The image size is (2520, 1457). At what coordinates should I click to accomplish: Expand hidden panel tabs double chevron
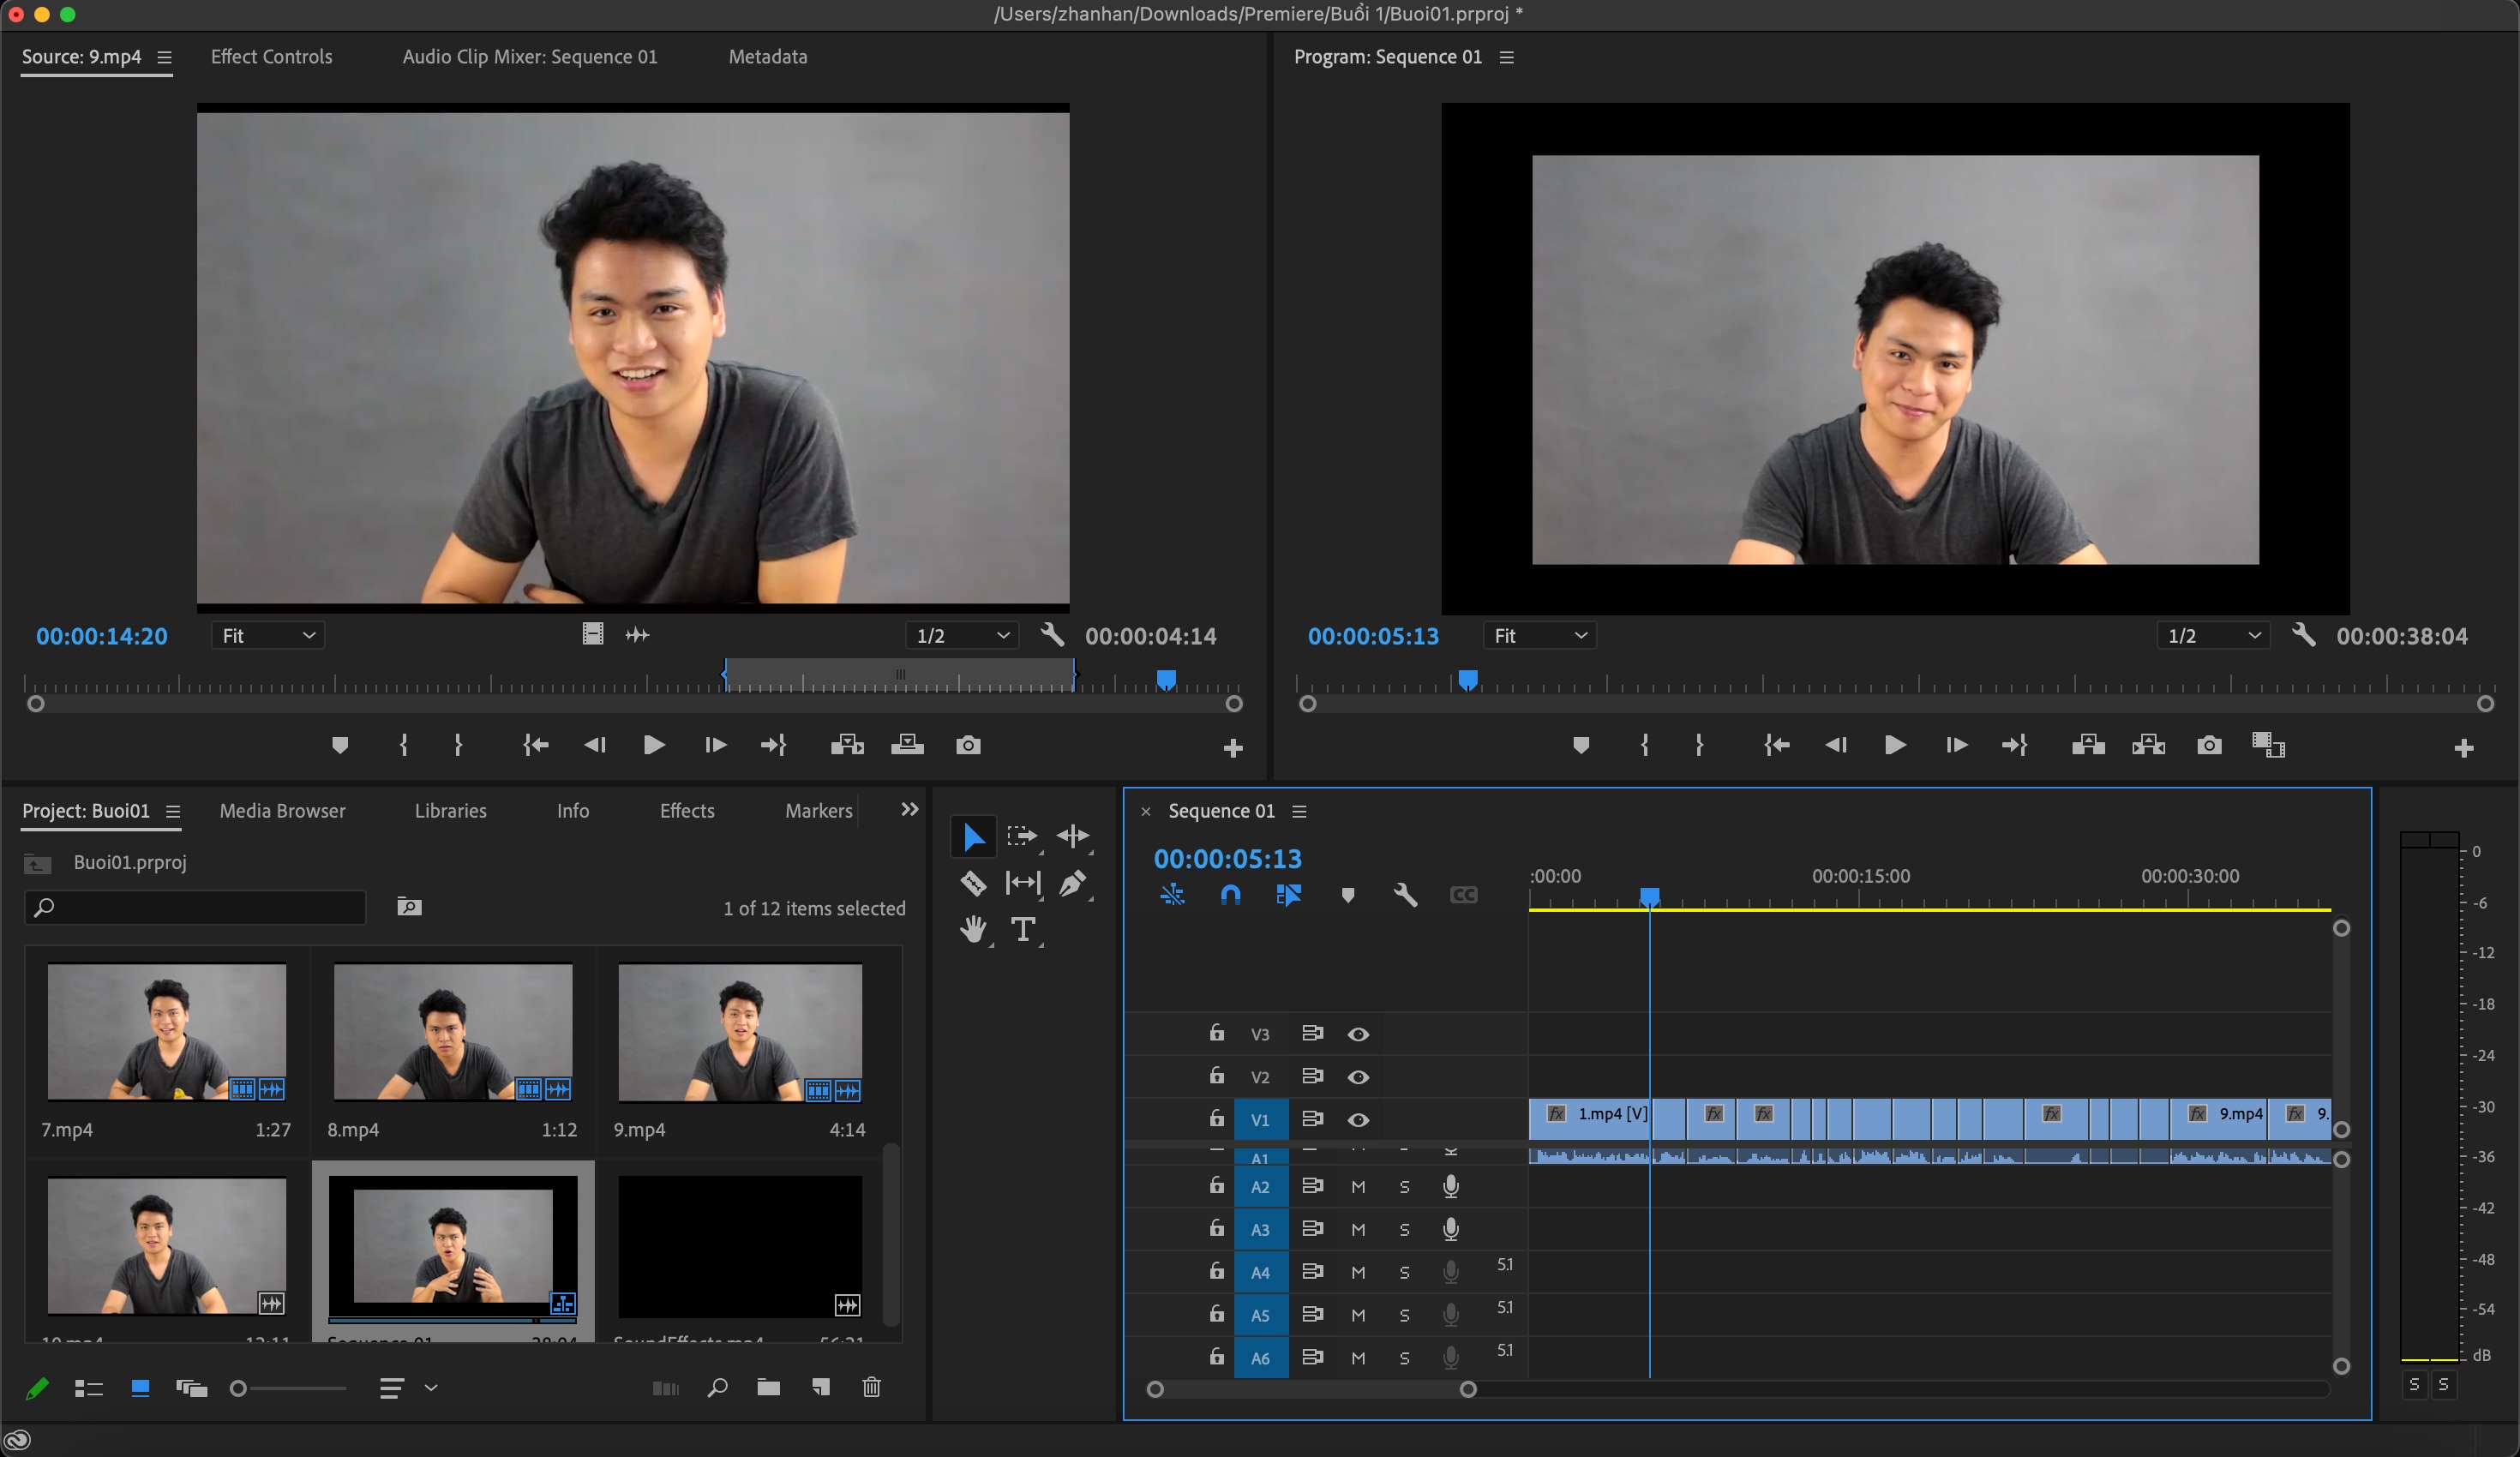point(909,810)
